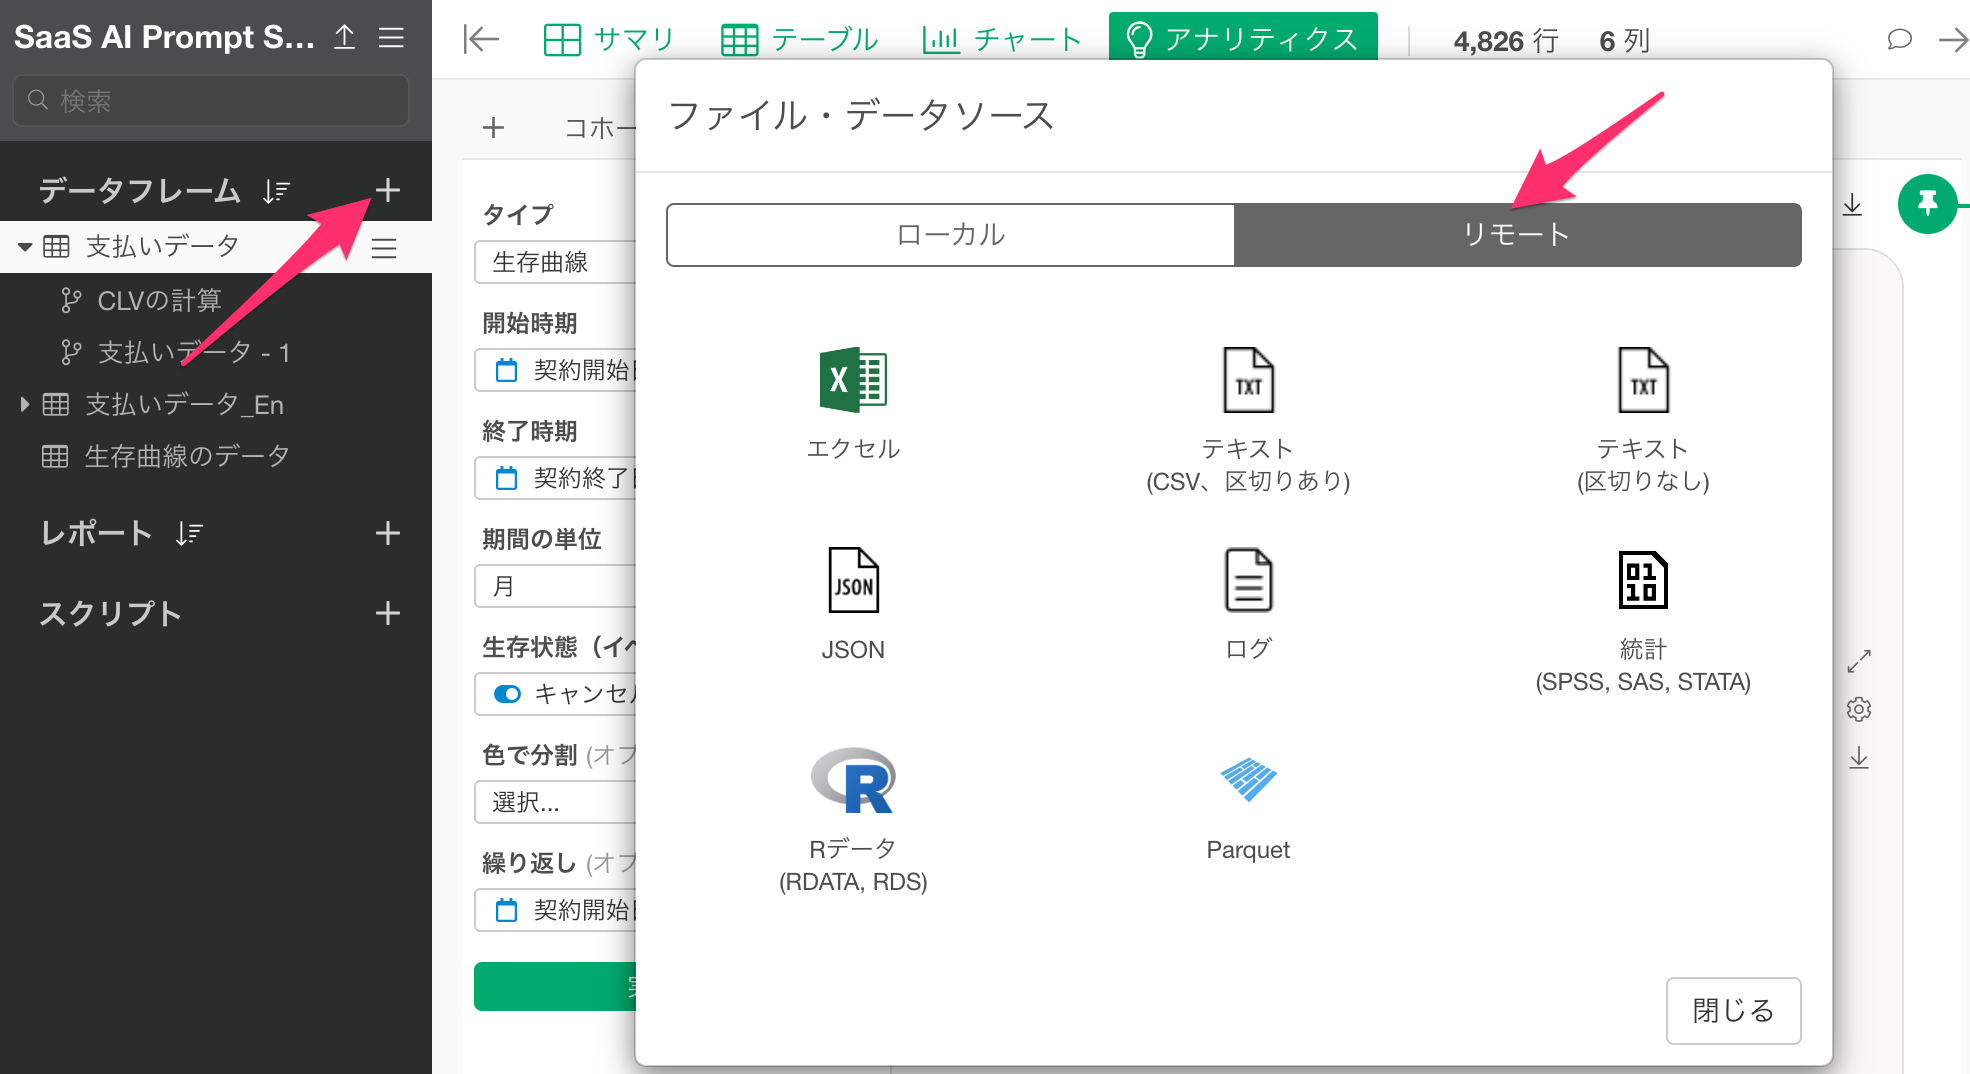1970x1074 pixels.
Task: Click the expand fullscreen arrows icon
Action: pos(1859,661)
